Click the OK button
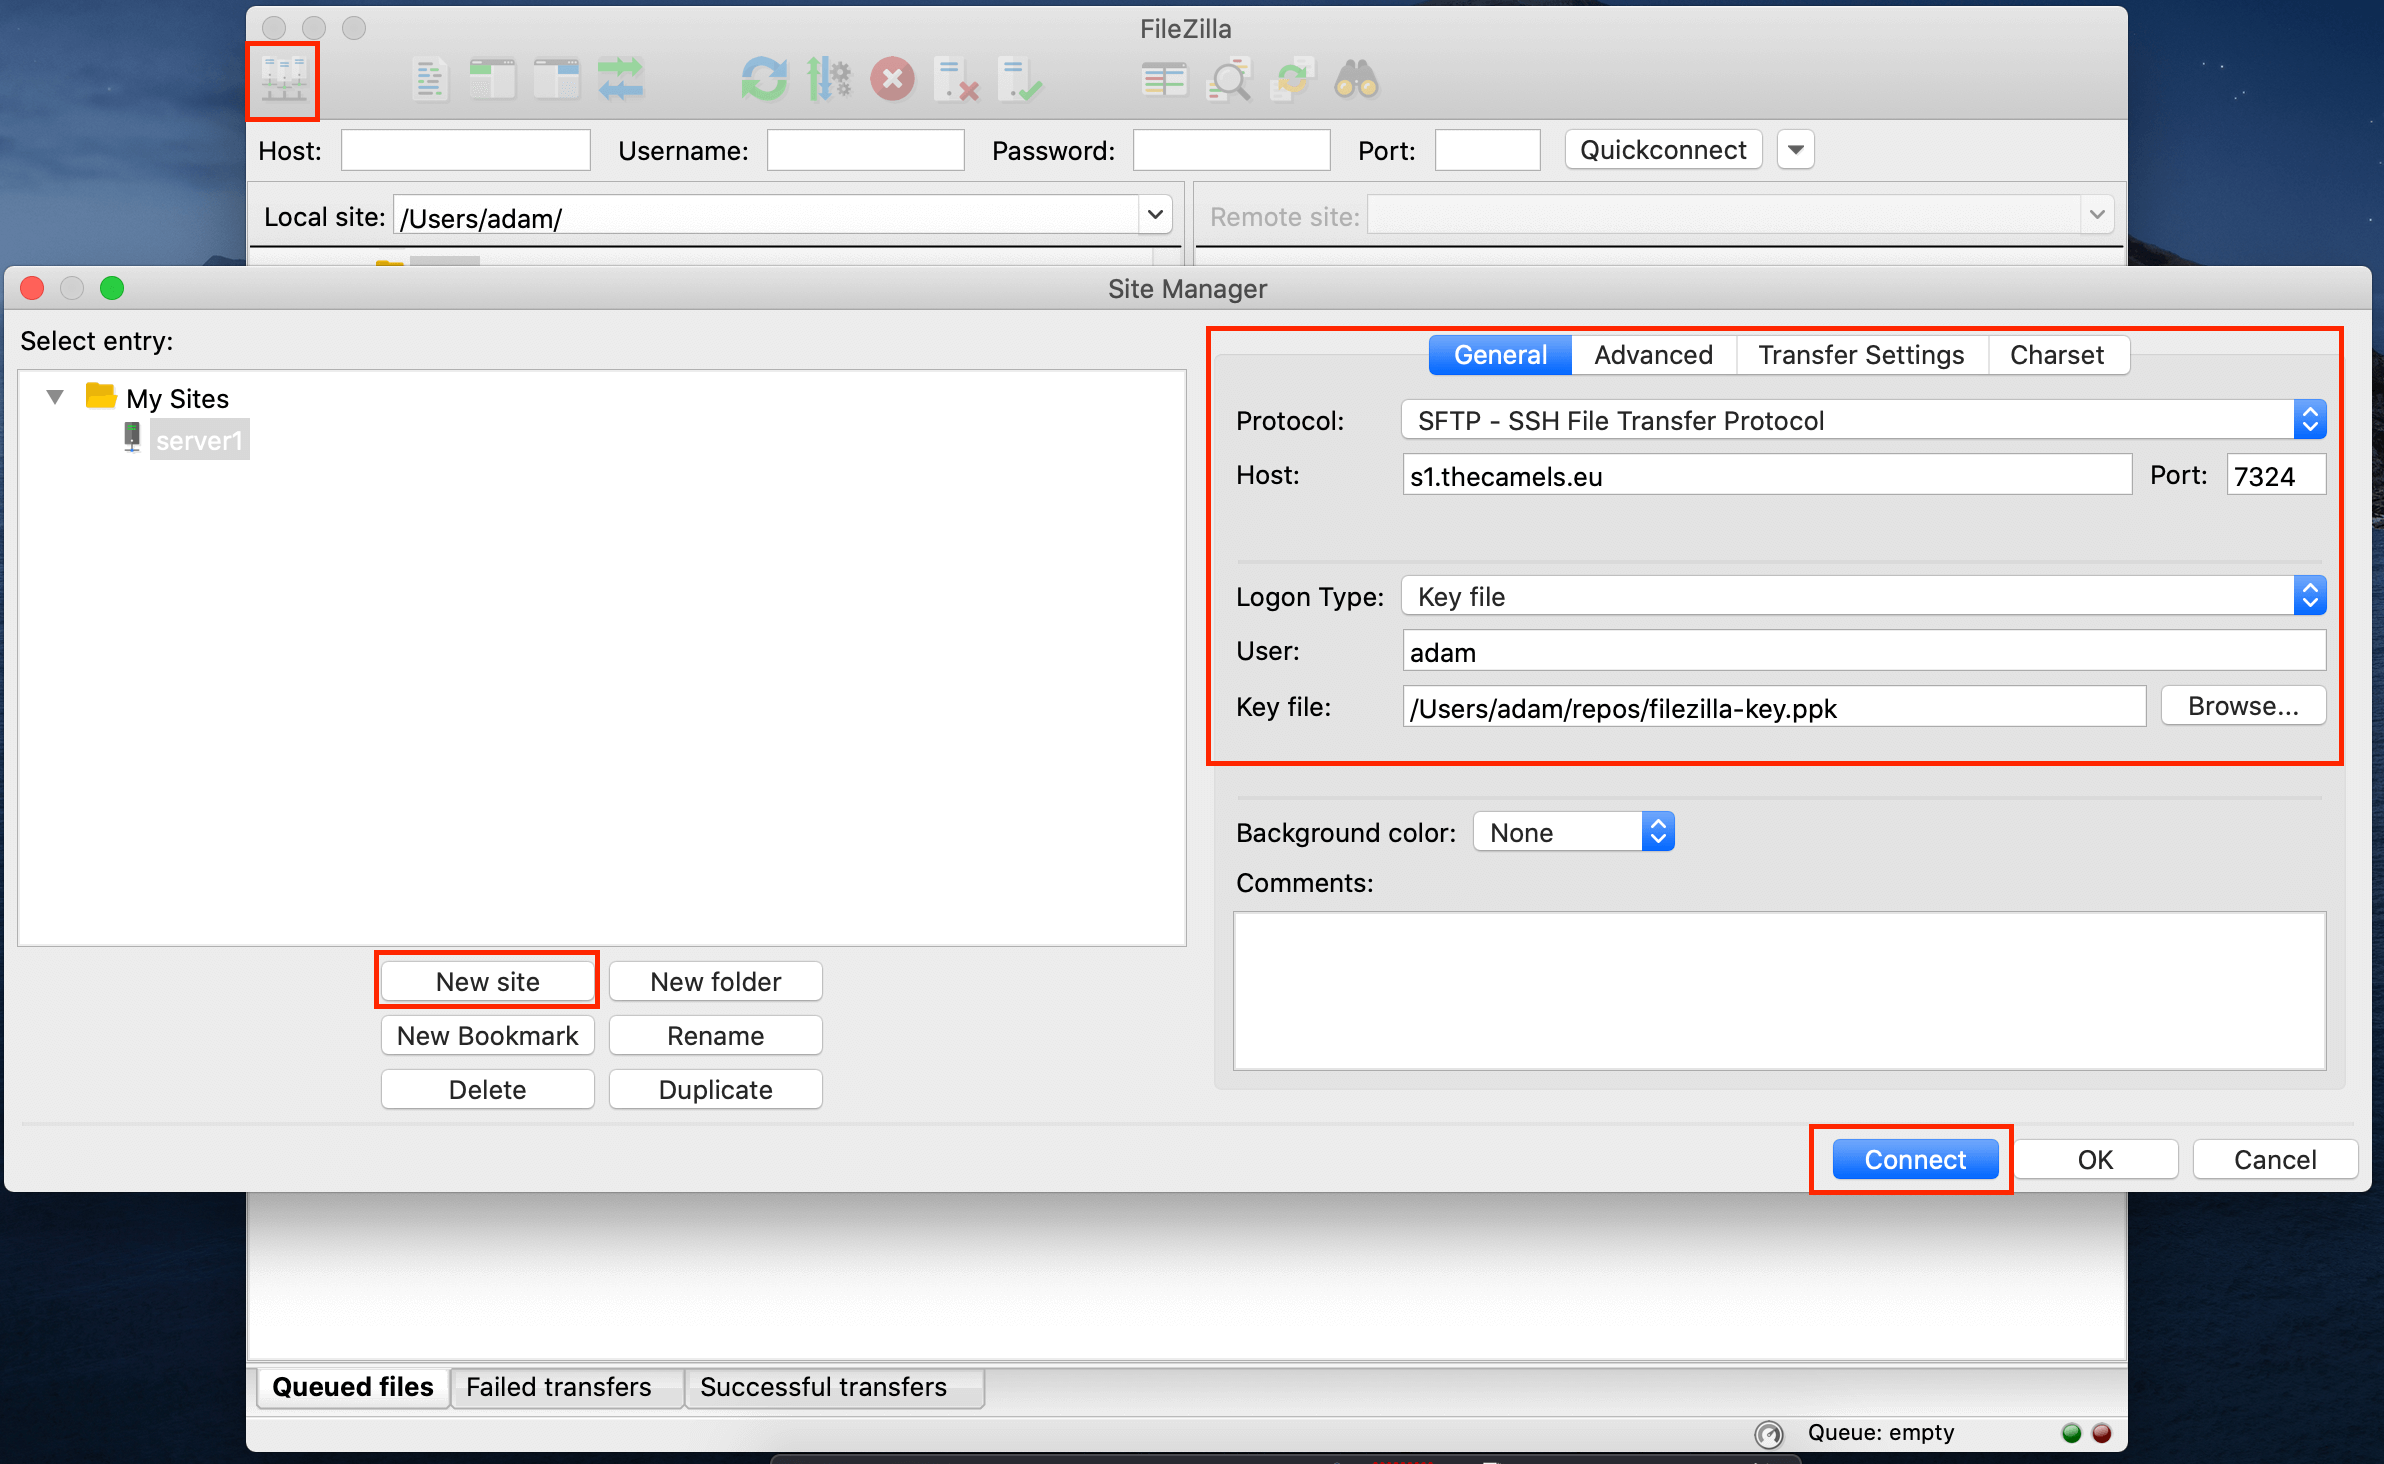The height and width of the screenshot is (1464, 2384). (2095, 1159)
